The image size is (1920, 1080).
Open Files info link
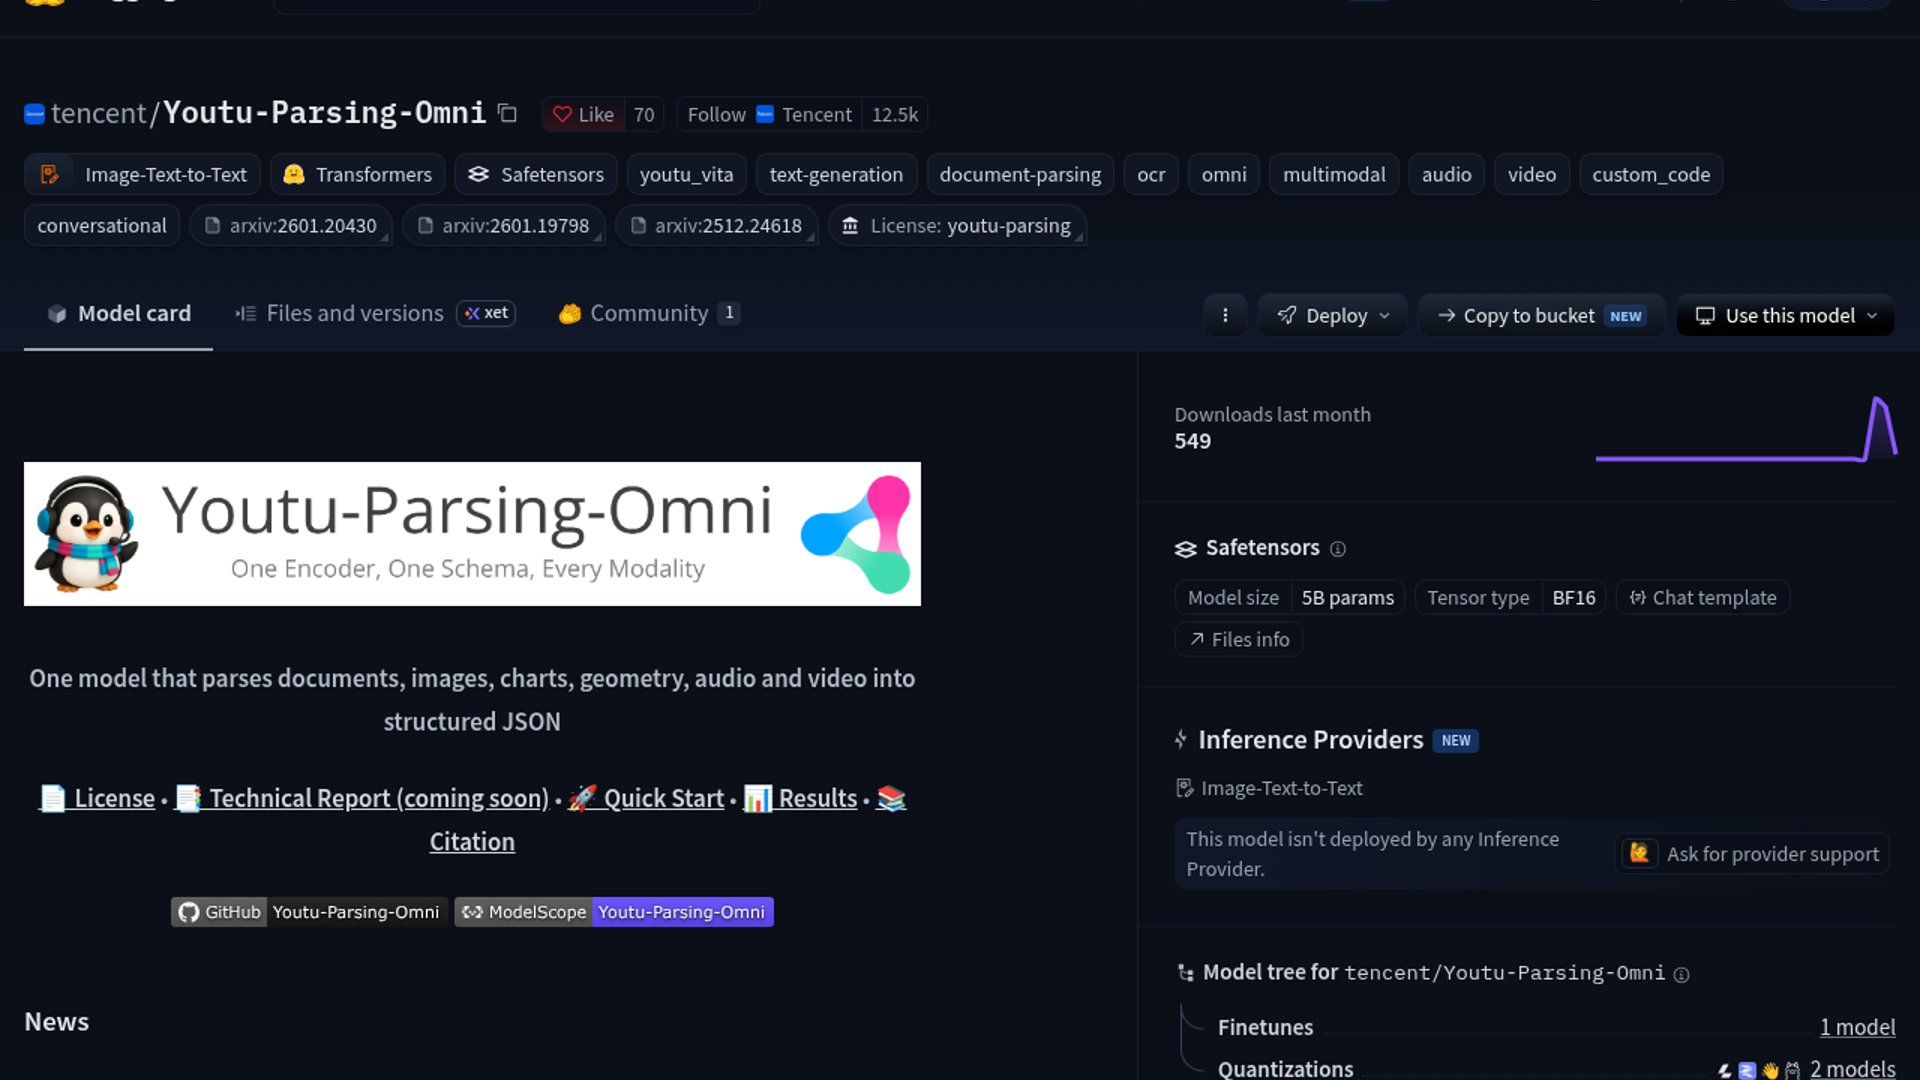(1239, 640)
